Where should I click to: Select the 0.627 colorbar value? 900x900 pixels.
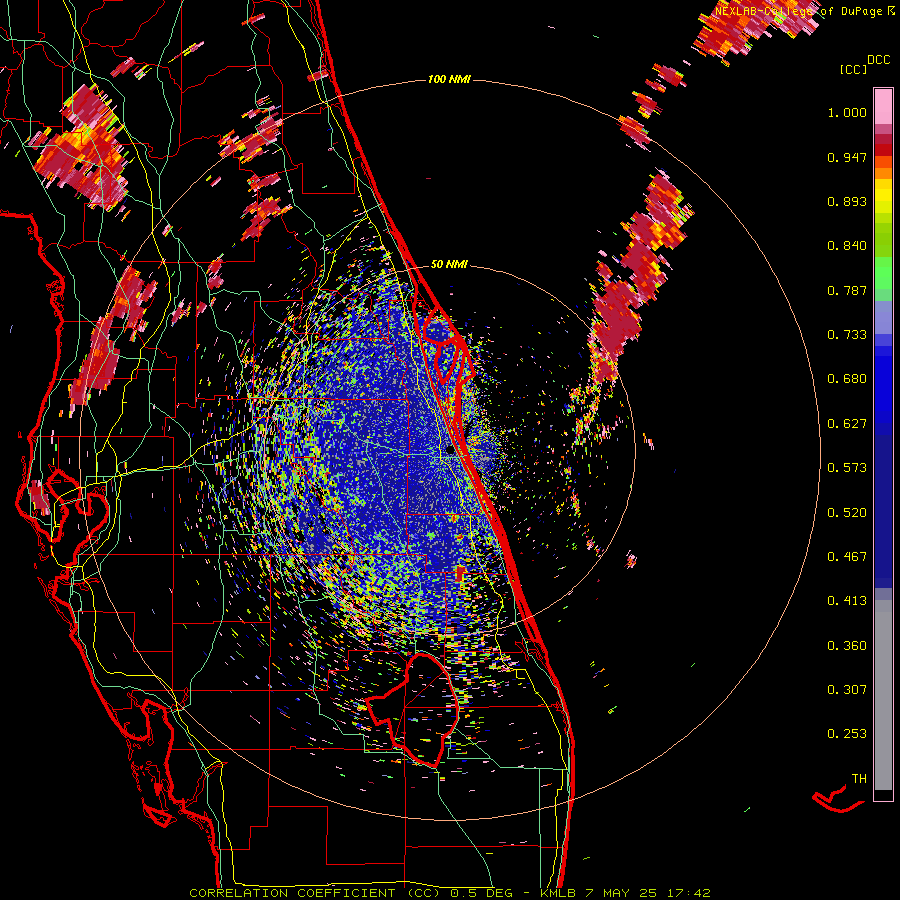847,424
